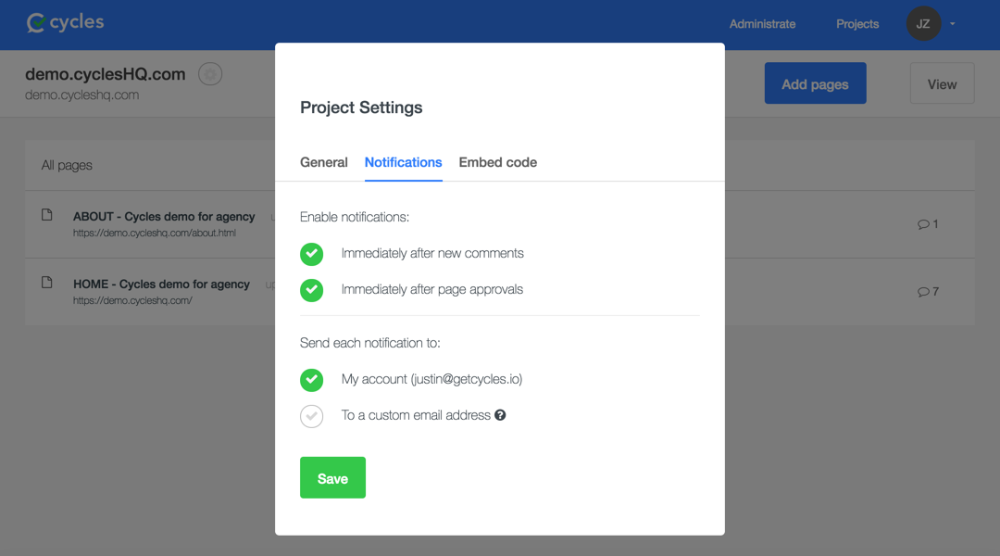Click the https://demo.cycleshq.com/ URL text

coord(133,301)
